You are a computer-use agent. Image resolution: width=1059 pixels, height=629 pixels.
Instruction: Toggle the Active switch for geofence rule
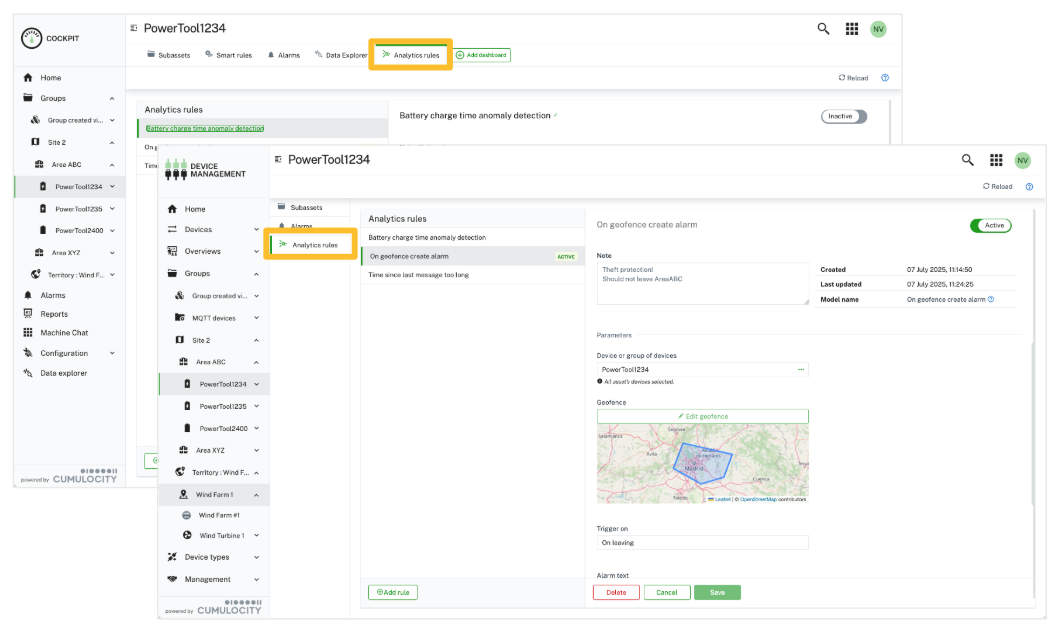coord(990,225)
